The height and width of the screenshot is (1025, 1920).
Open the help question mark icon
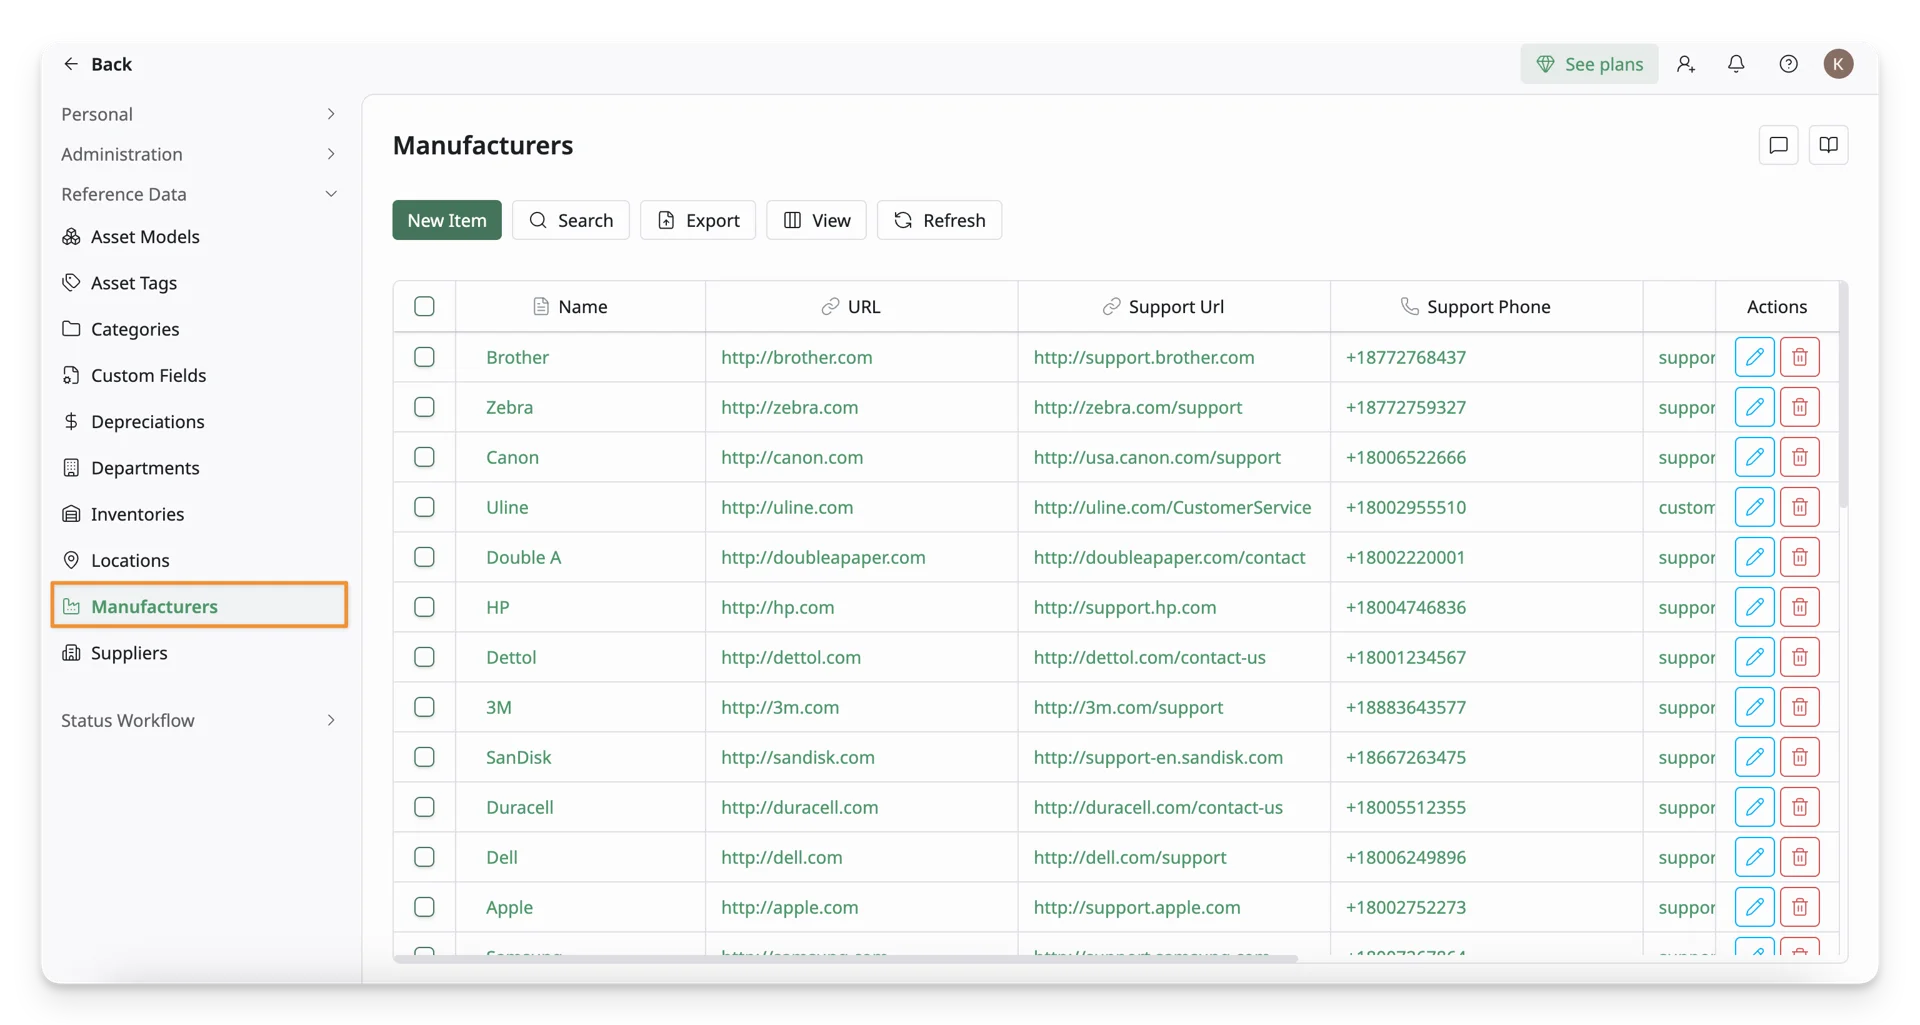click(x=1788, y=64)
